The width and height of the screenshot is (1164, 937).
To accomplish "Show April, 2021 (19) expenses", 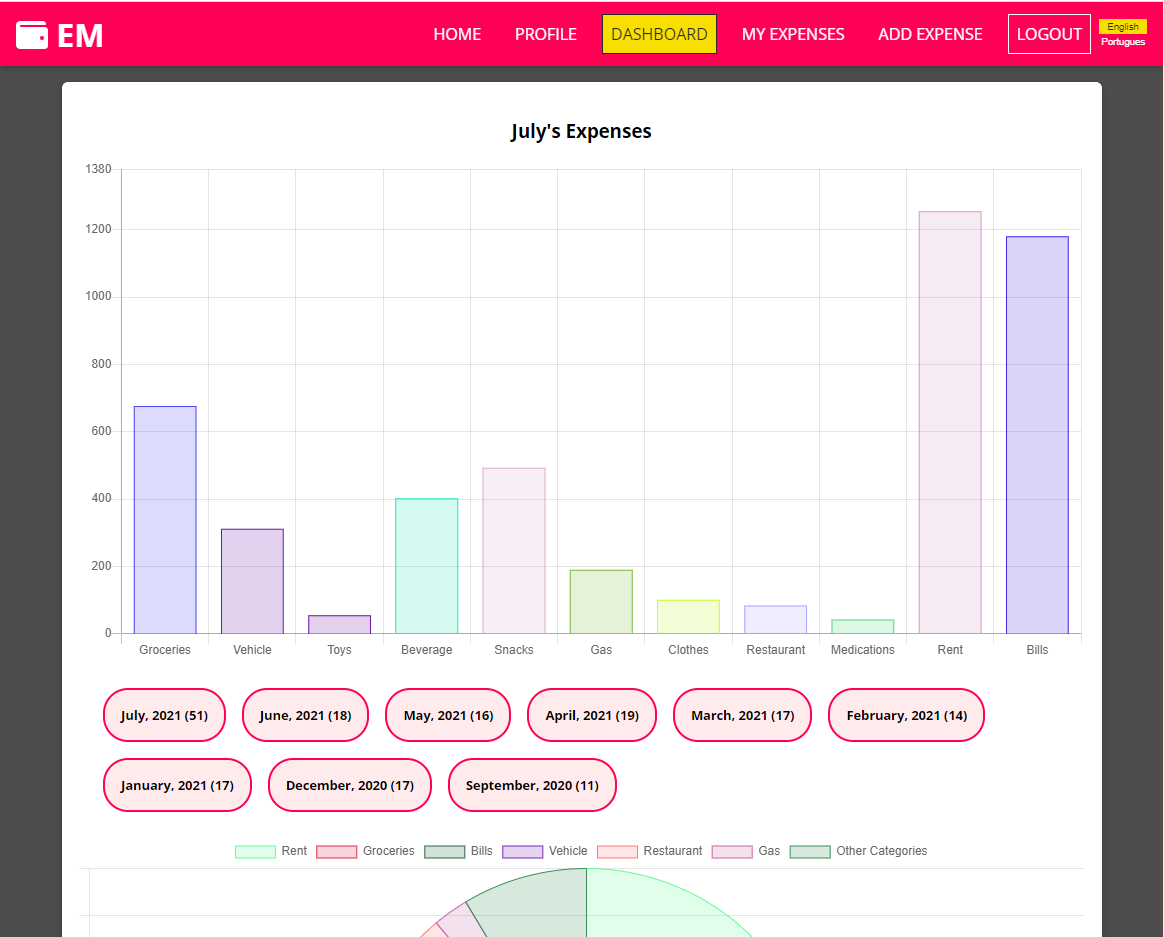I will click(592, 715).
